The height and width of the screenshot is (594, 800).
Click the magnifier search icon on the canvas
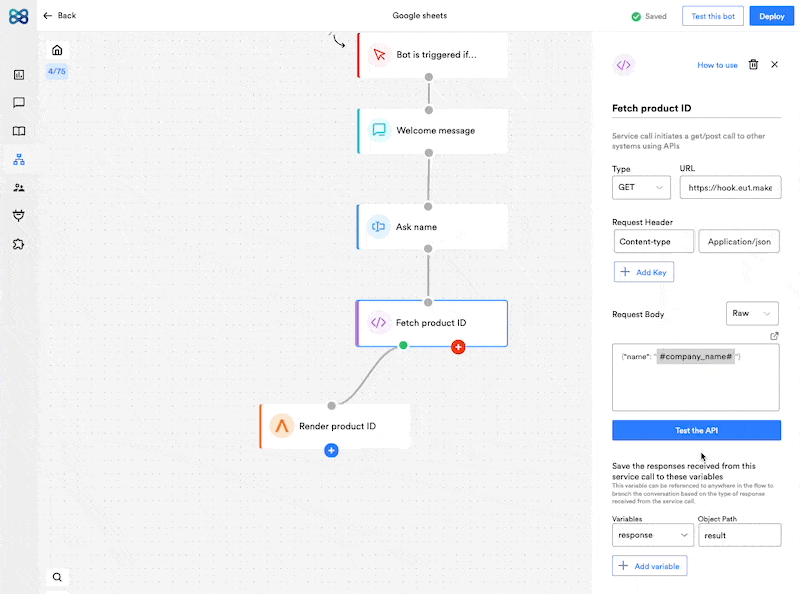57,577
